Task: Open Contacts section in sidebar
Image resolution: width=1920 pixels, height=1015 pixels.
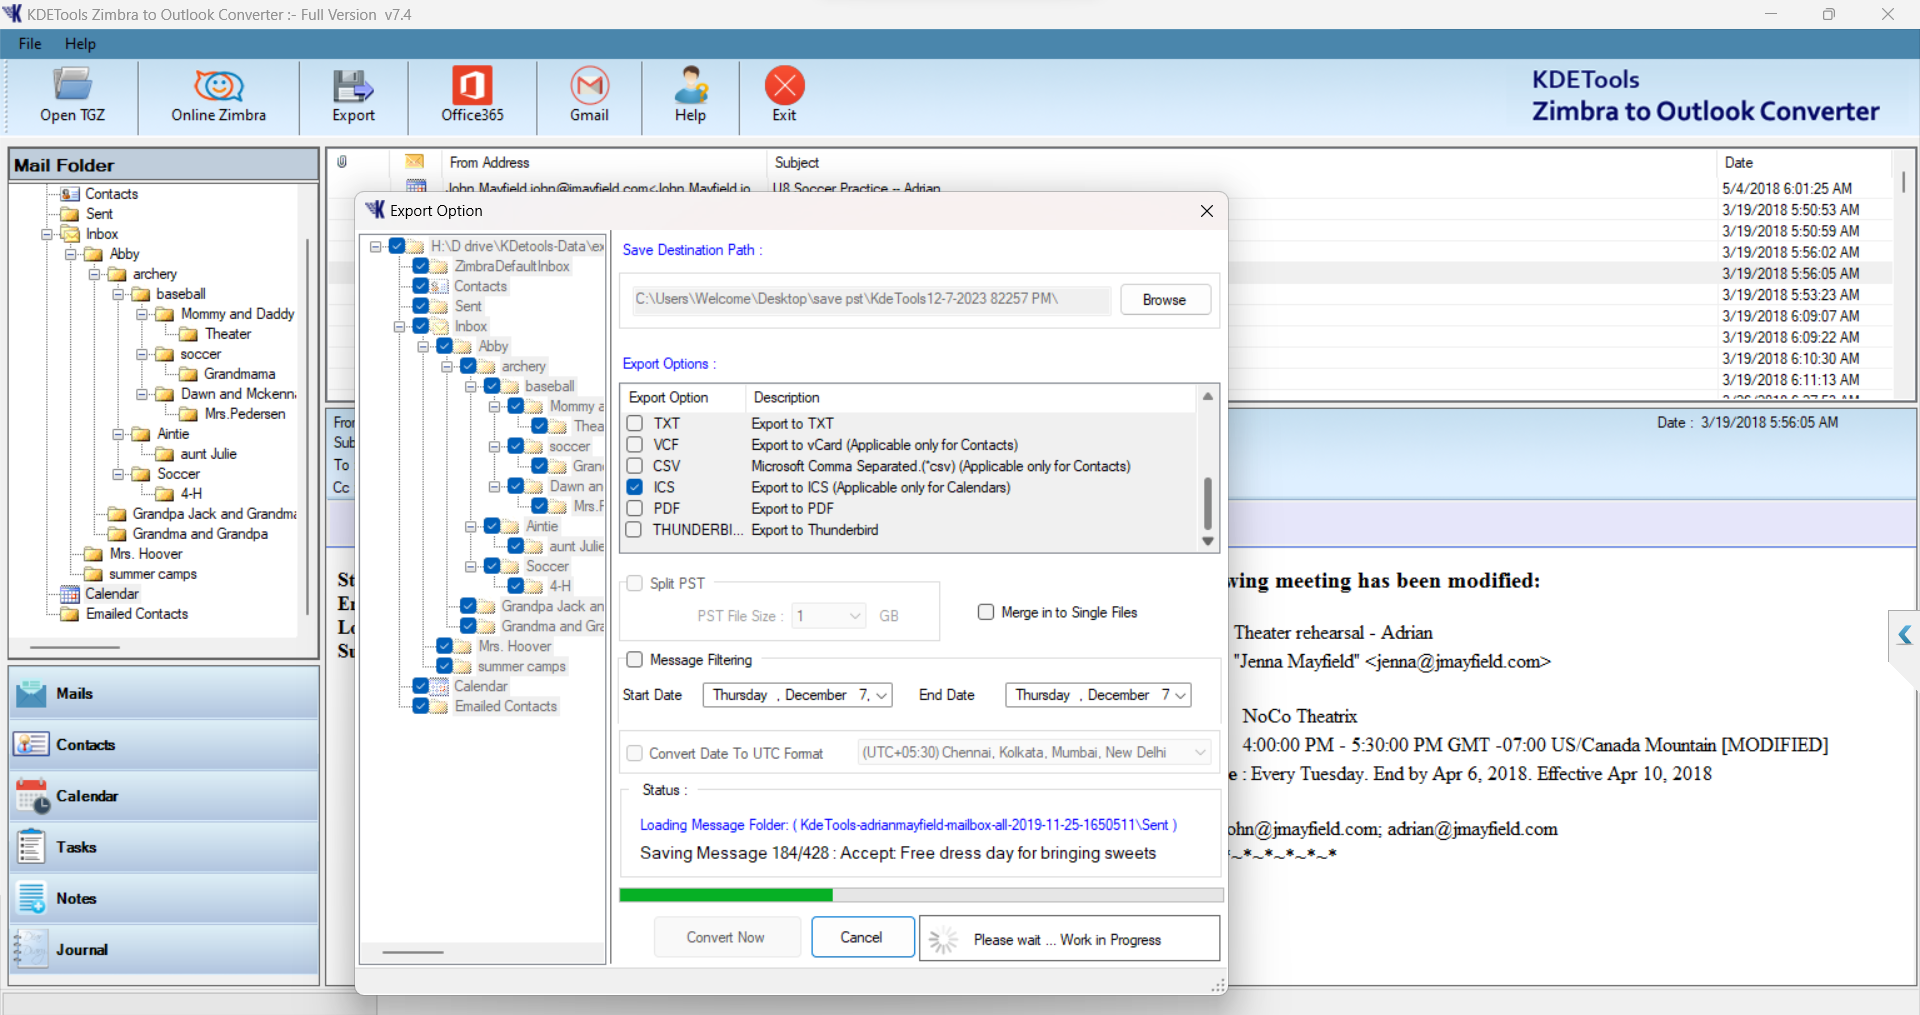Action: pos(164,745)
